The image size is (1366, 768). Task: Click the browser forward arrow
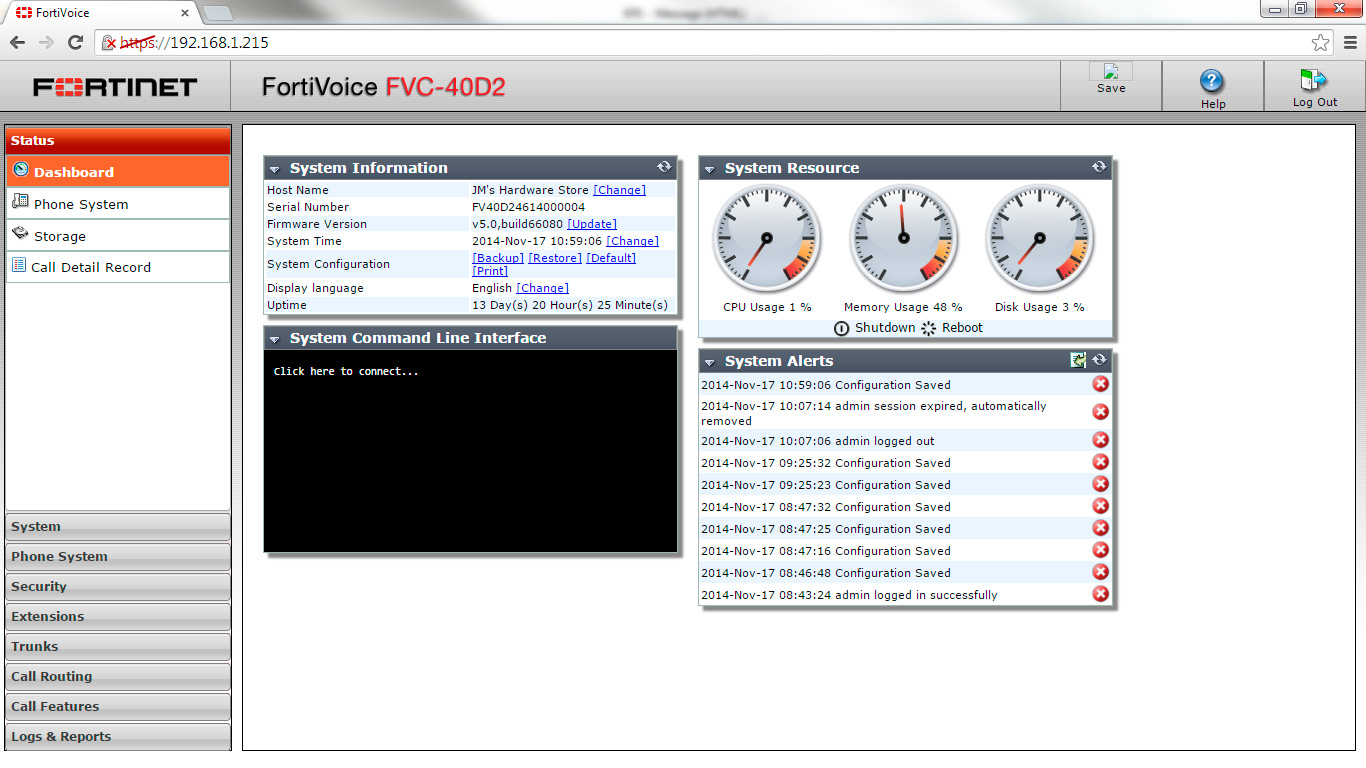[46, 42]
